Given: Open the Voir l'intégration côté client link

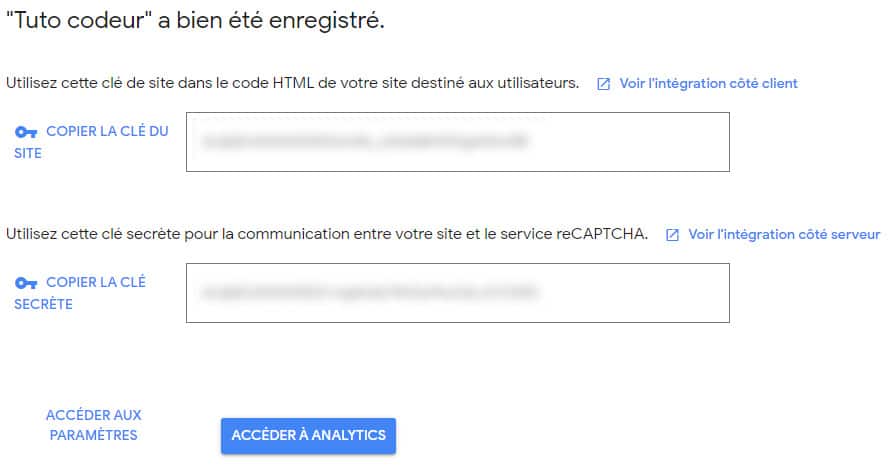Looking at the screenshot, I should point(708,84).
